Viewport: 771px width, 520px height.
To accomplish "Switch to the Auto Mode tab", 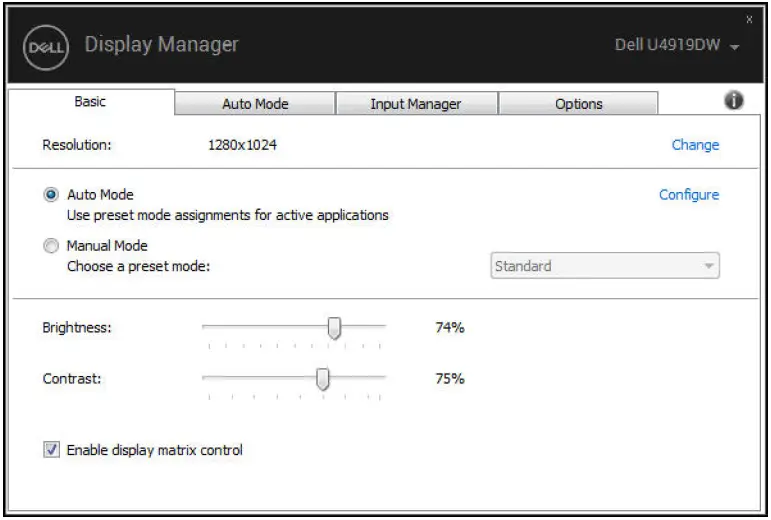I will pos(255,104).
